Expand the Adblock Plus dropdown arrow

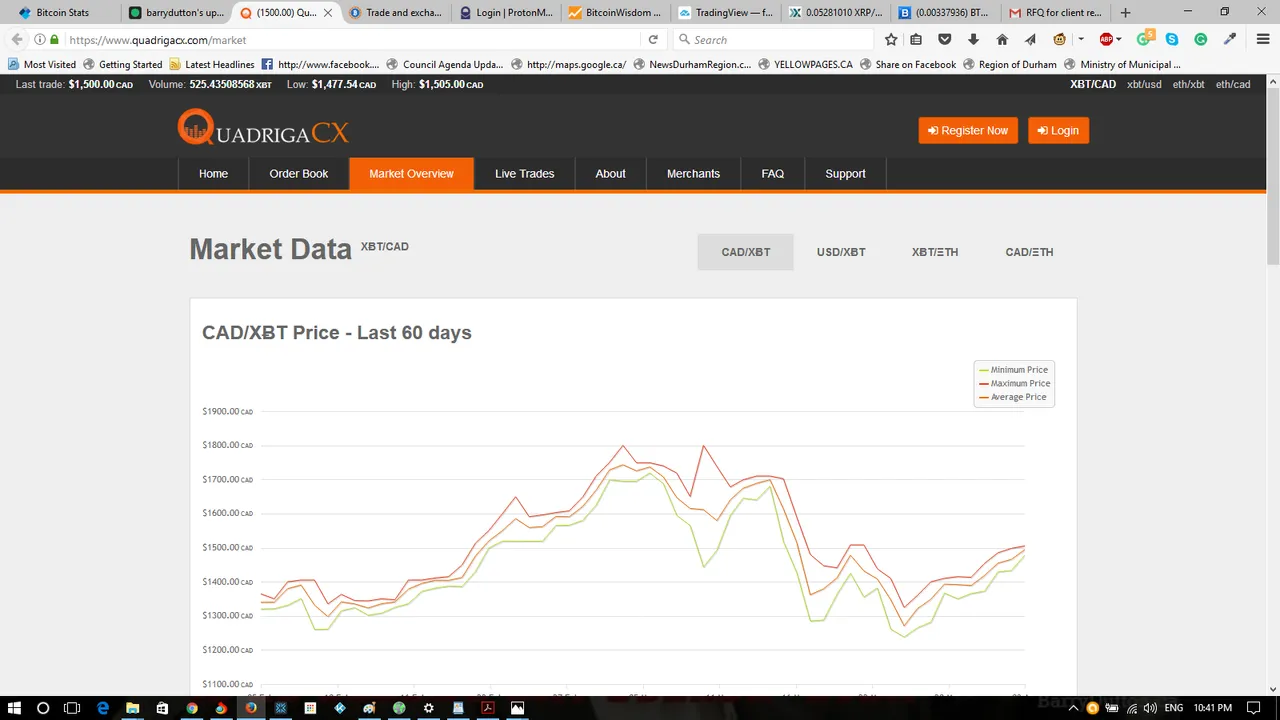click(1119, 40)
